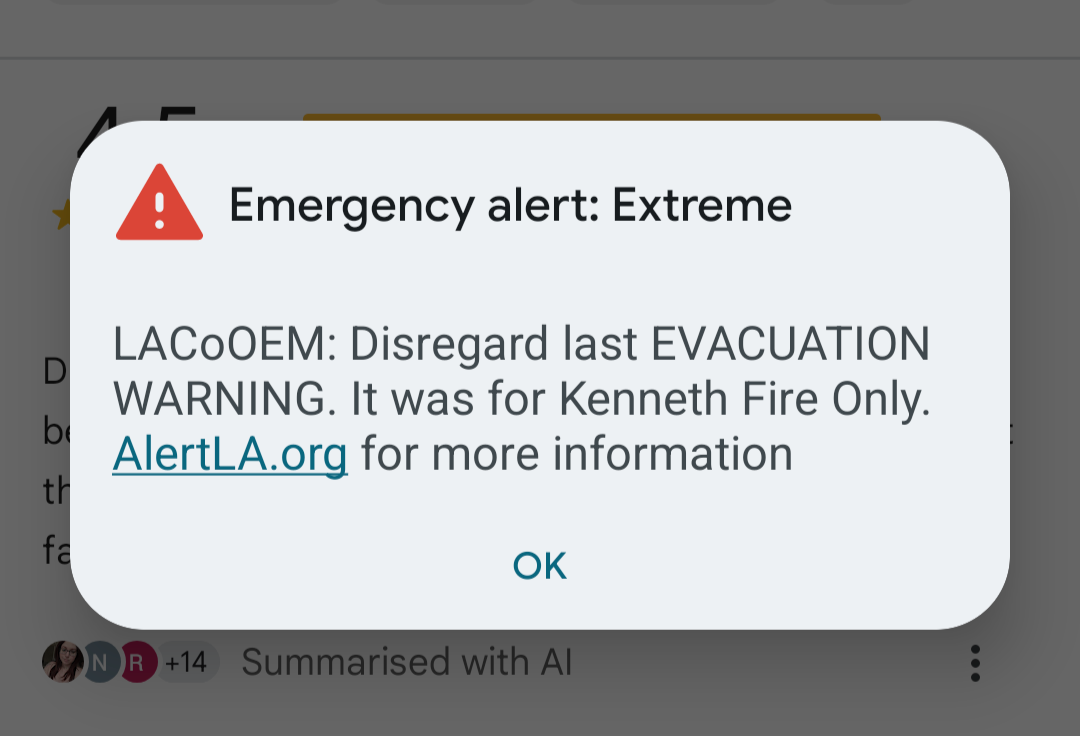Tap the grey "N" reviewer avatar
Image resolution: width=1080 pixels, height=736 pixels.
[x=102, y=662]
